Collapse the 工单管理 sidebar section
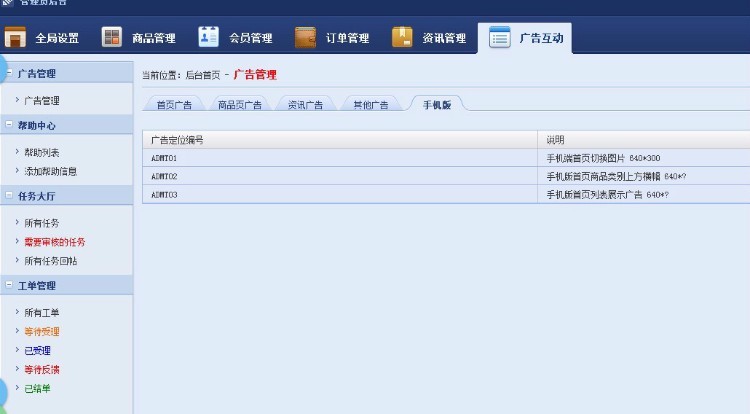Viewport: 750px width, 414px height. [9, 284]
